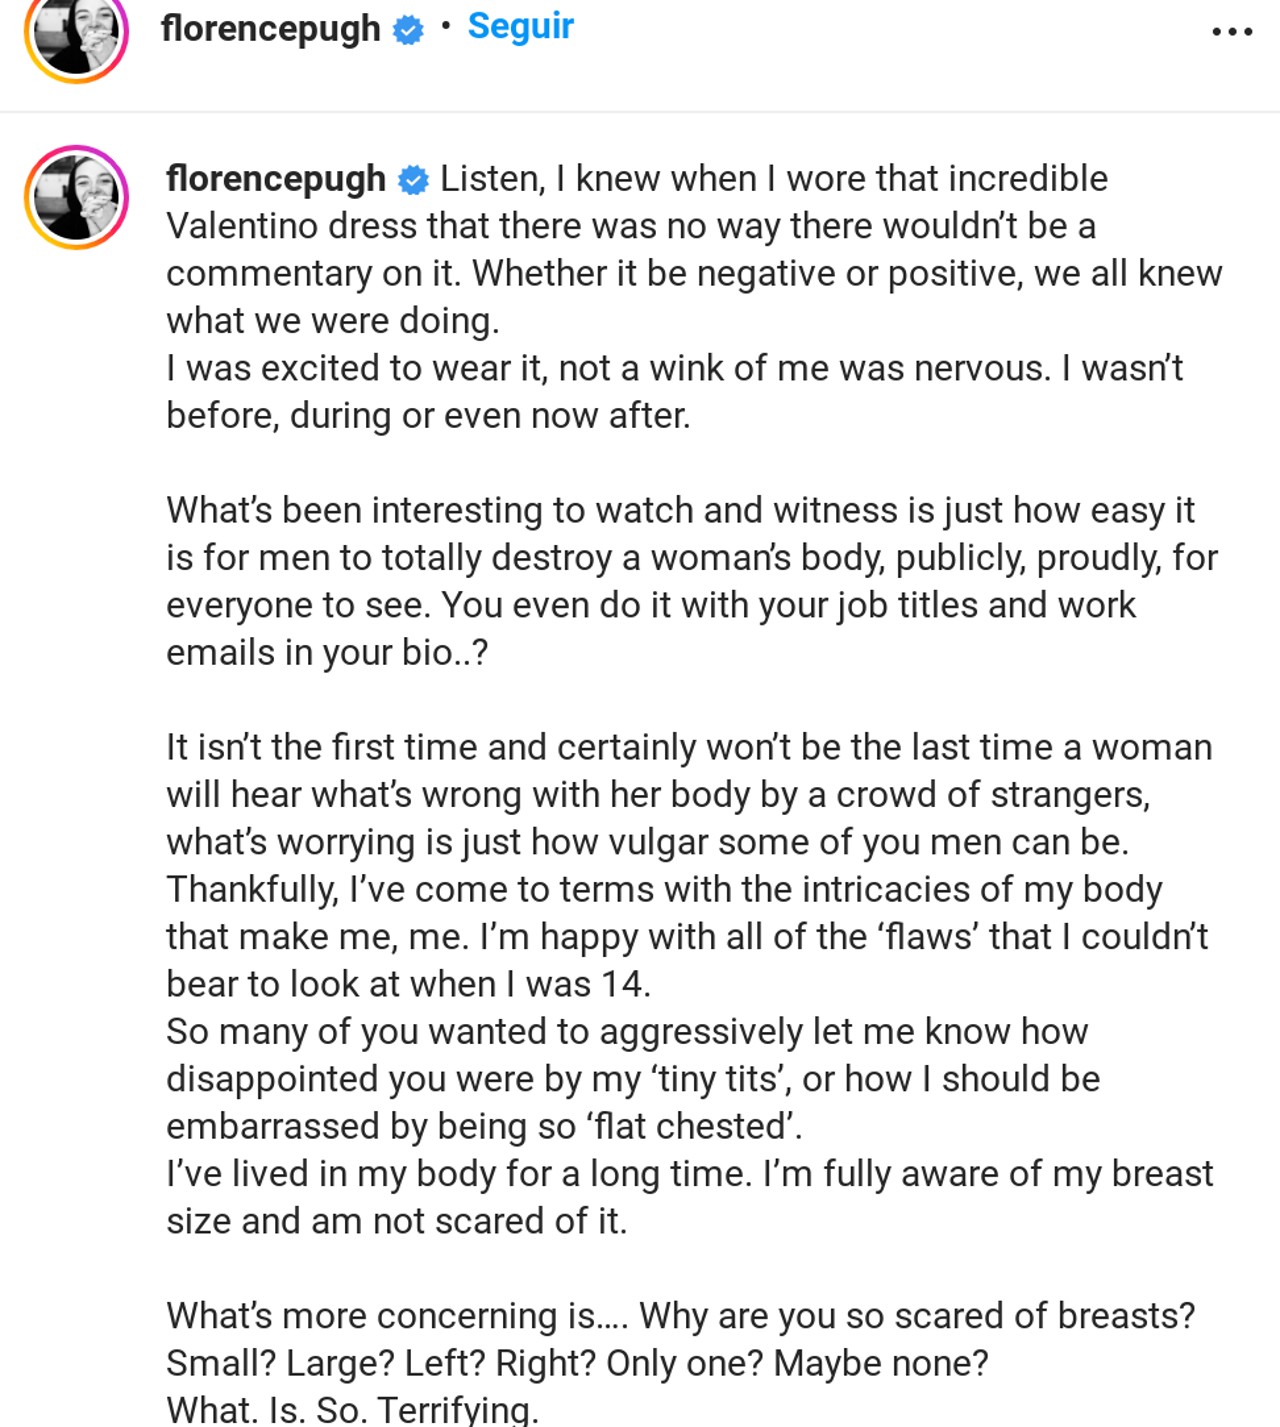This screenshot has height=1427, width=1280.
Task: Click the verified badge beside the caption username
Action: (x=413, y=180)
